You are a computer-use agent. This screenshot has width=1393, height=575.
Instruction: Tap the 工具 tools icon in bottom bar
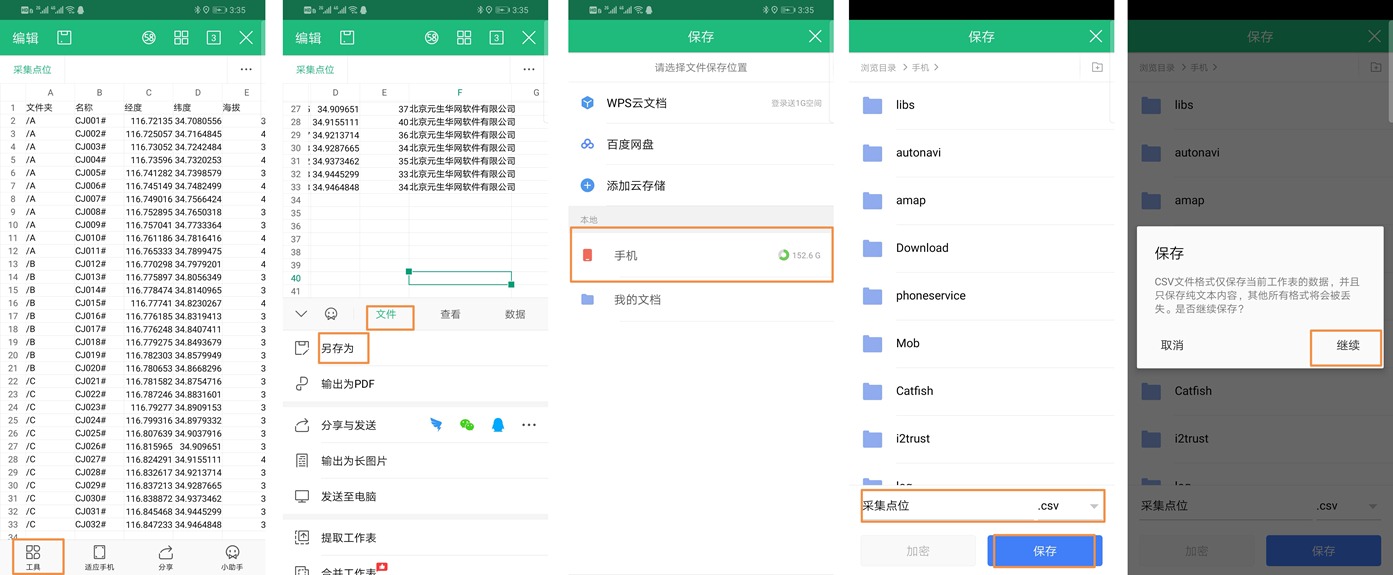click(33, 556)
